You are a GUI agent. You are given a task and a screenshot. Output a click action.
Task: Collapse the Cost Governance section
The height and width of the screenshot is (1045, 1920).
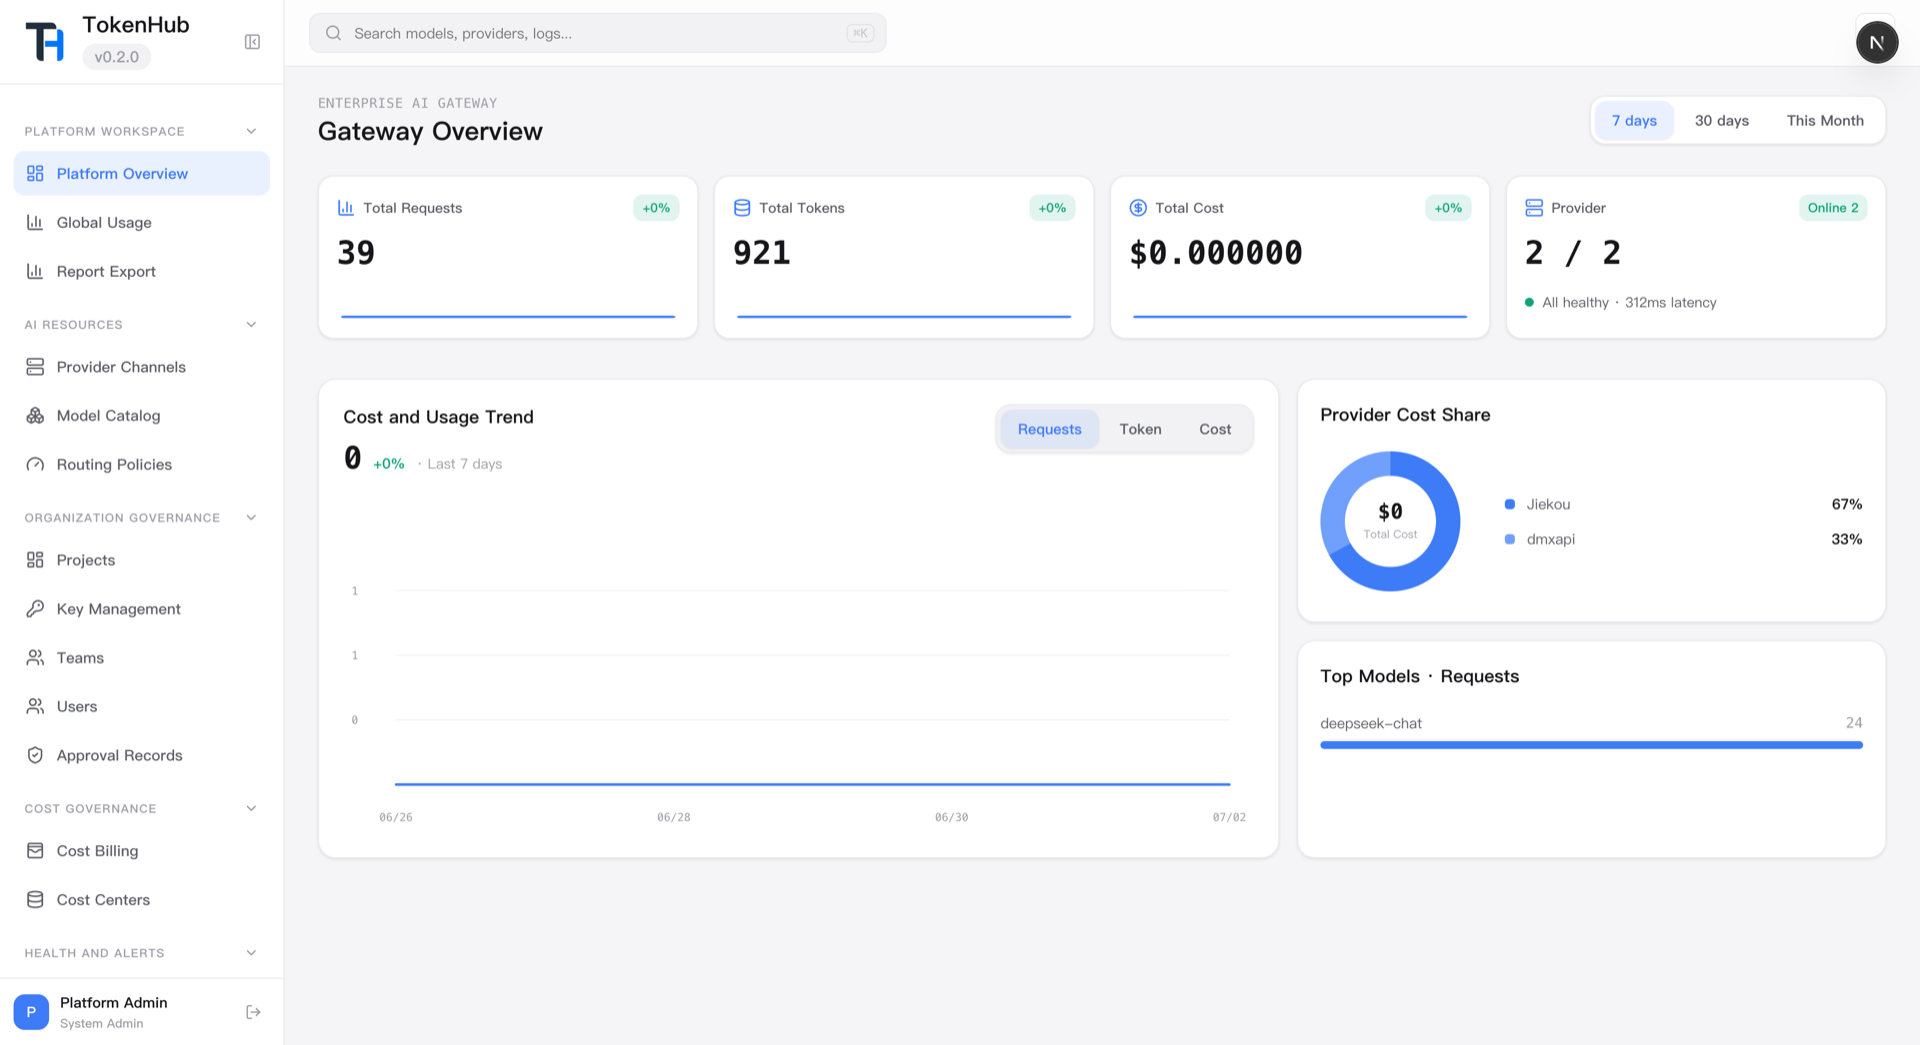tap(251, 809)
